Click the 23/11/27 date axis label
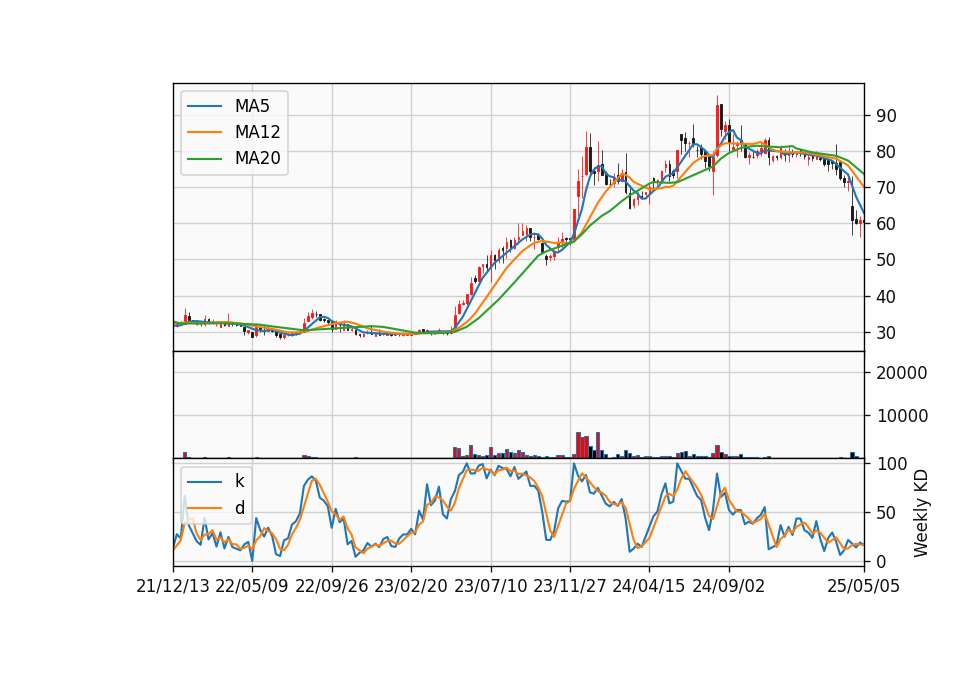Image resolution: width=960 pixels, height=690 pixels. point(569,587)
